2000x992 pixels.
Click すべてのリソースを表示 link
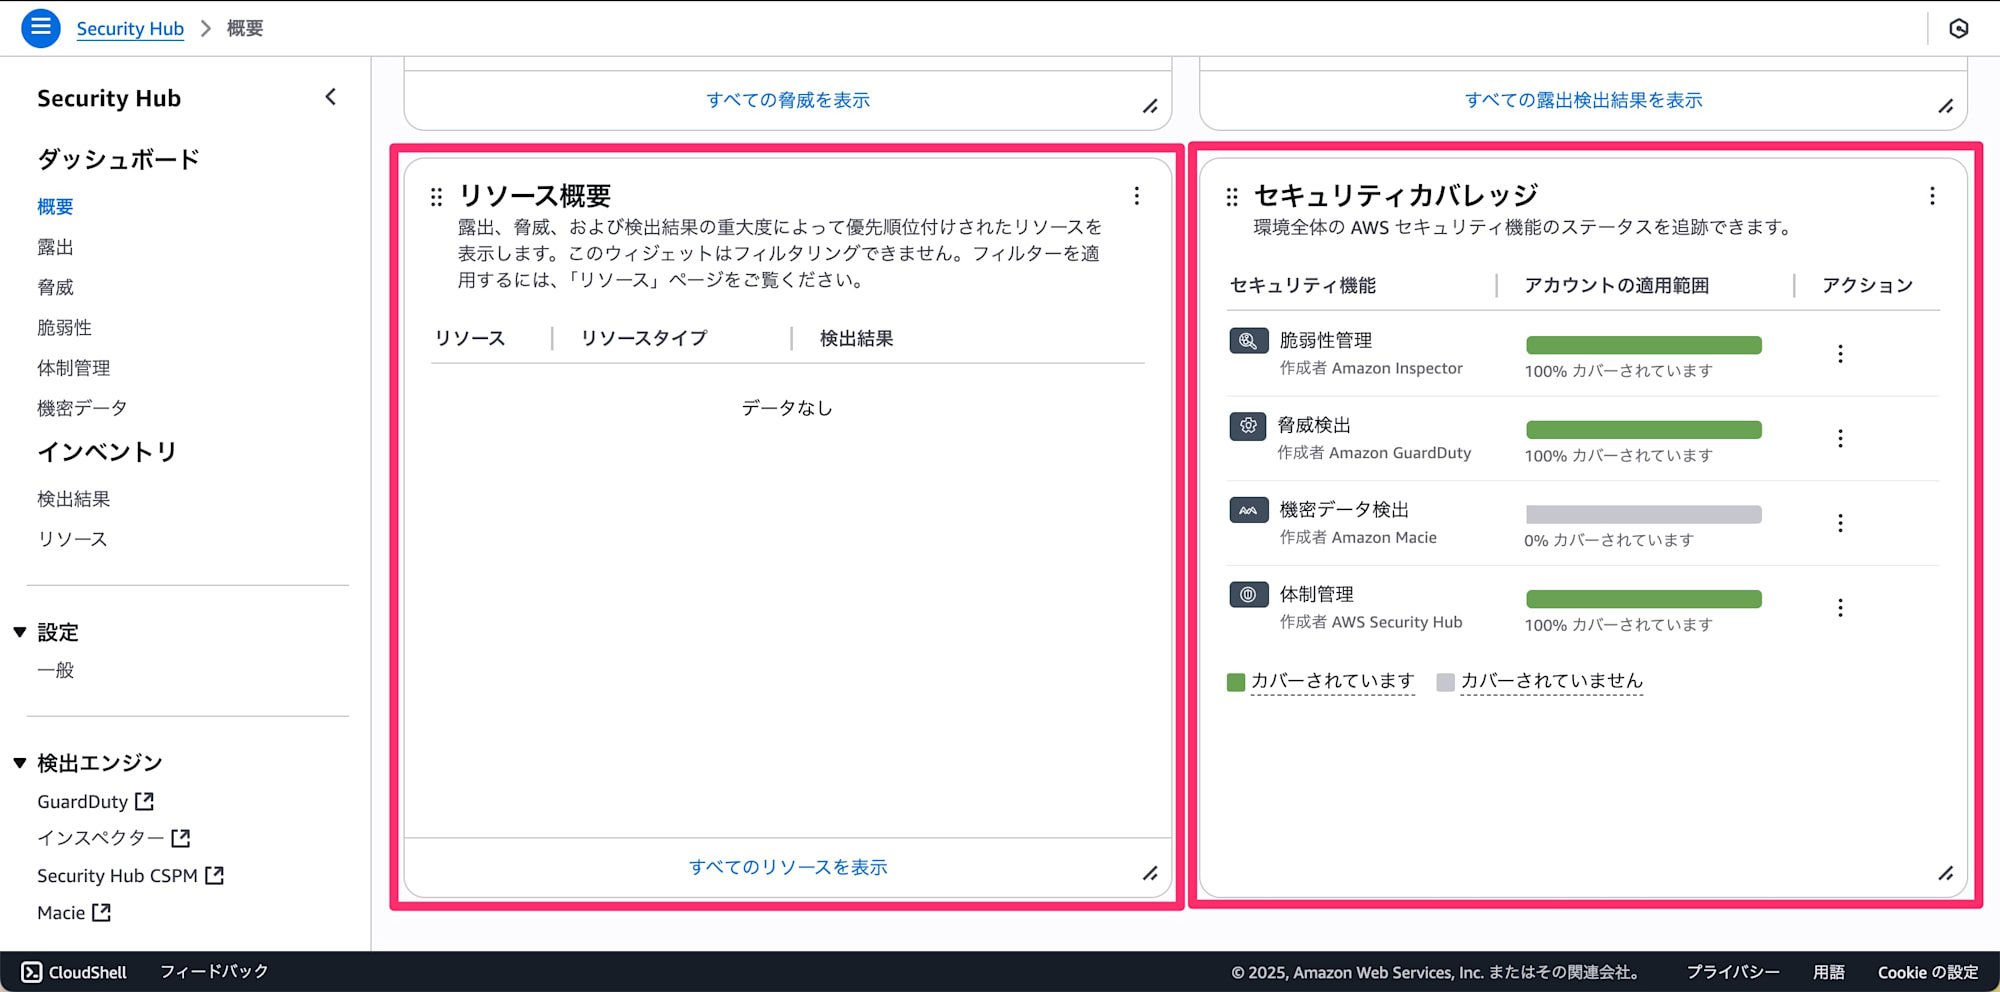[x=788, y=867]
